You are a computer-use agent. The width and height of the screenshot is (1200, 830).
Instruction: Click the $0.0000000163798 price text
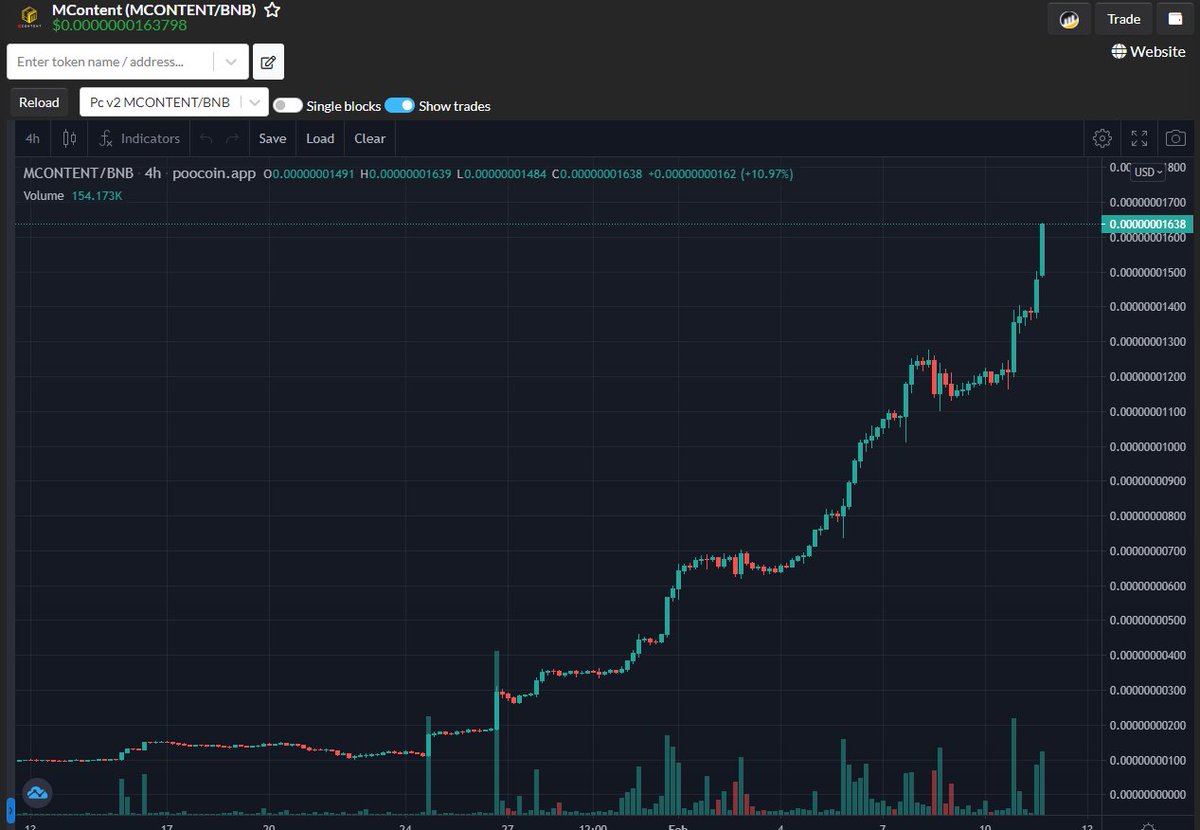tap(119, 25)
